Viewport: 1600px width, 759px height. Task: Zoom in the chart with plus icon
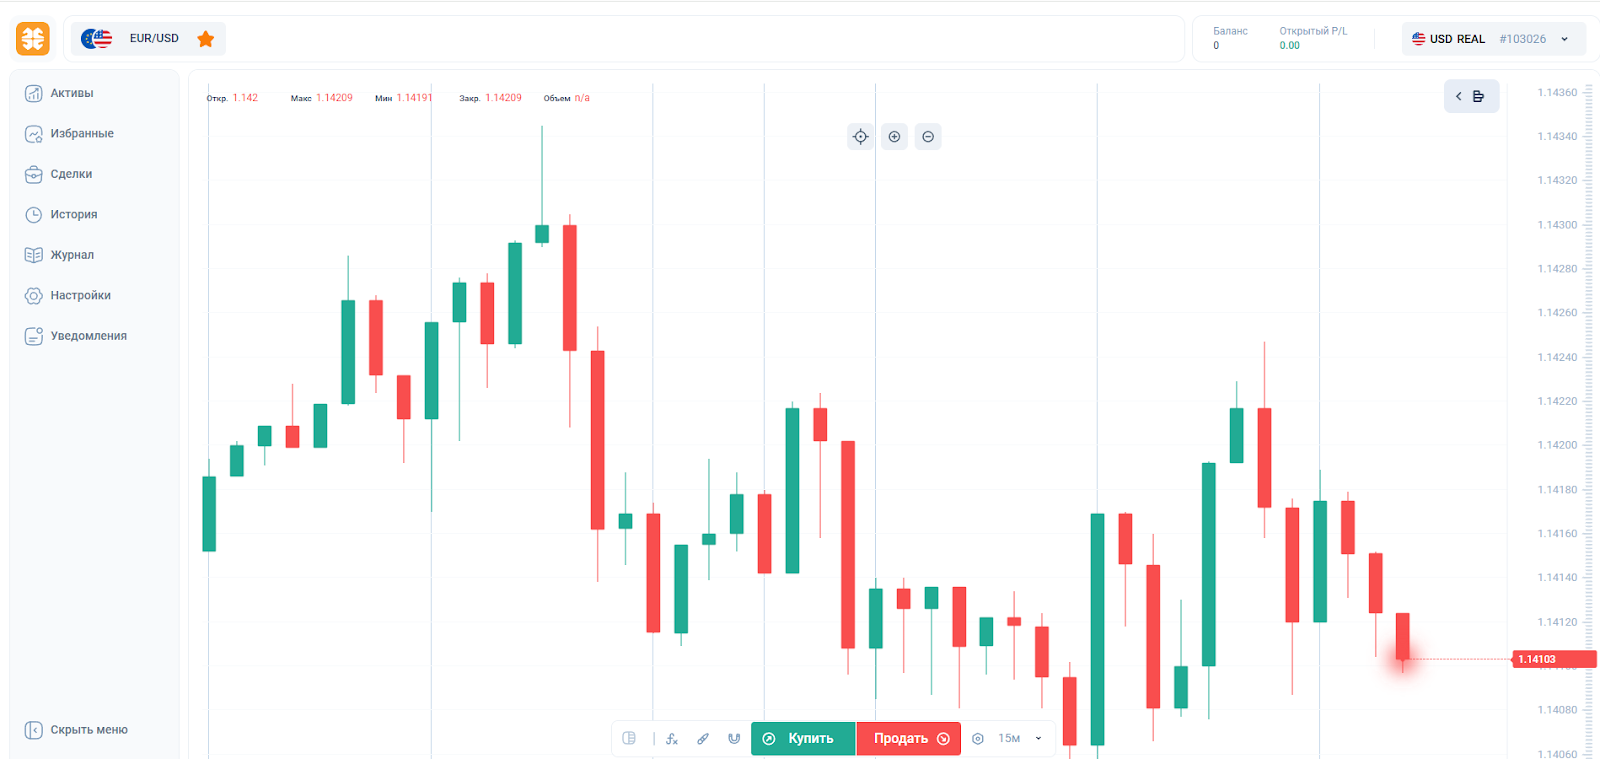click(895, 137)
